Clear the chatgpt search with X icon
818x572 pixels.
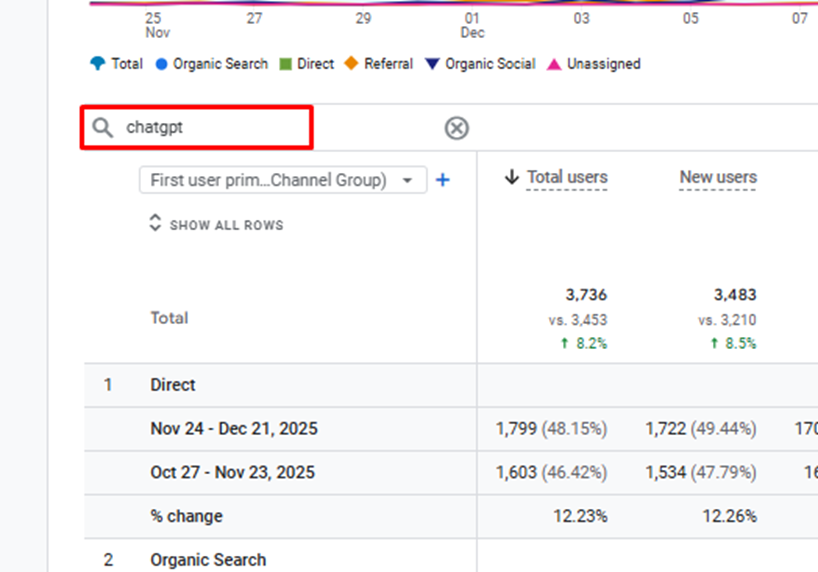click(x=456, y=128)
